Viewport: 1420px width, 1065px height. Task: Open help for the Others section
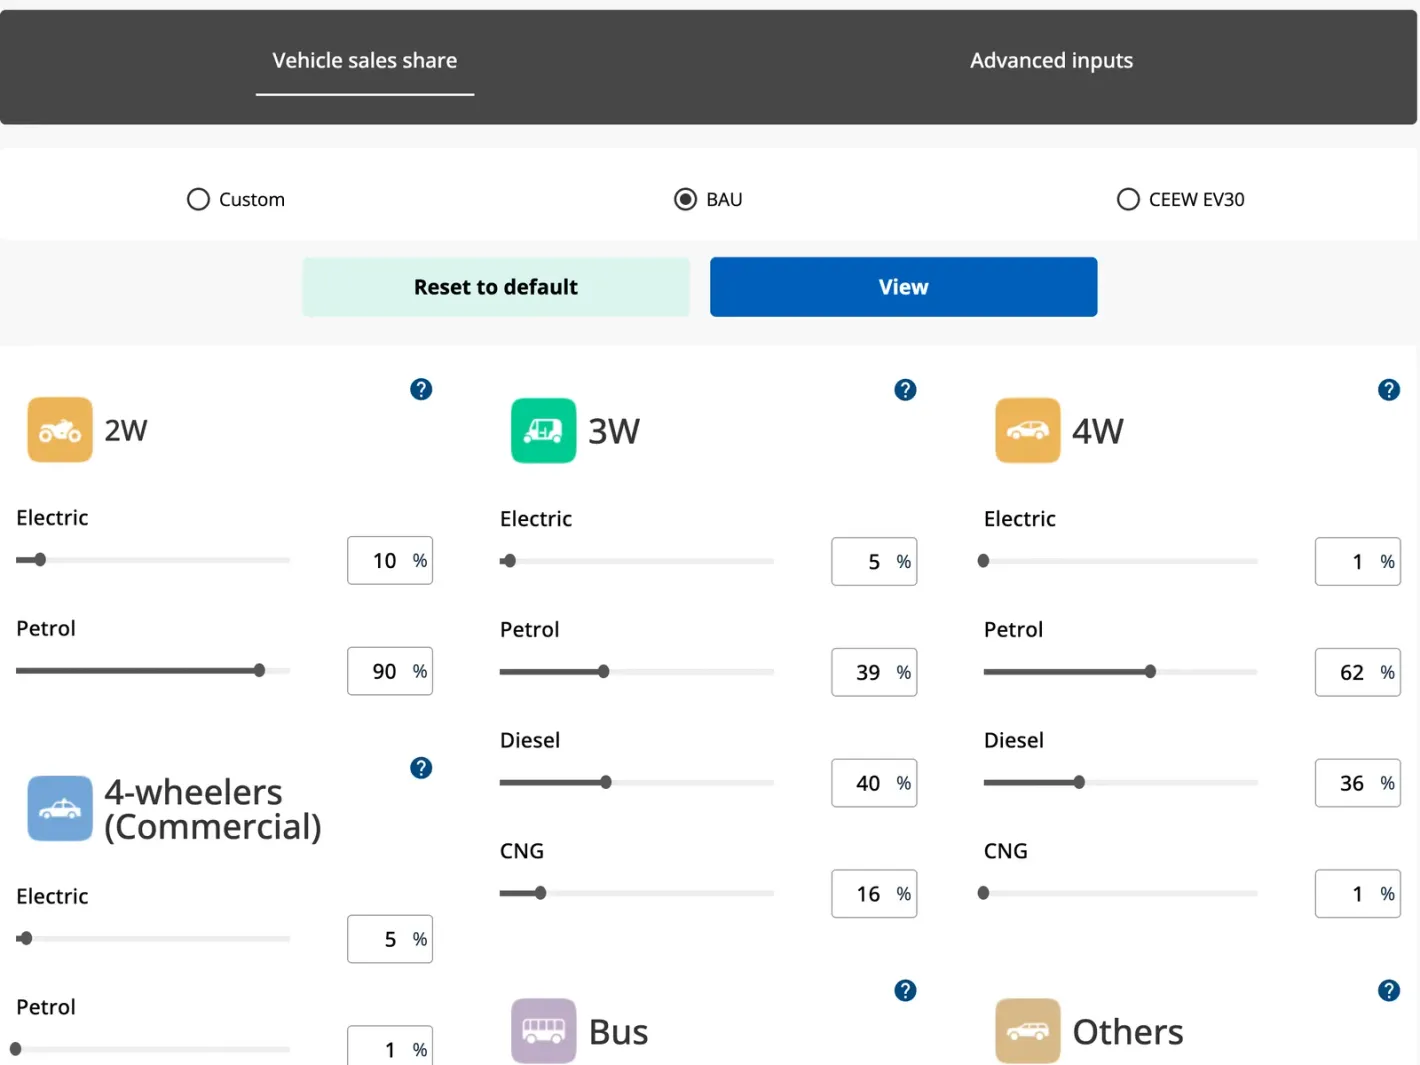[1389, 990]
